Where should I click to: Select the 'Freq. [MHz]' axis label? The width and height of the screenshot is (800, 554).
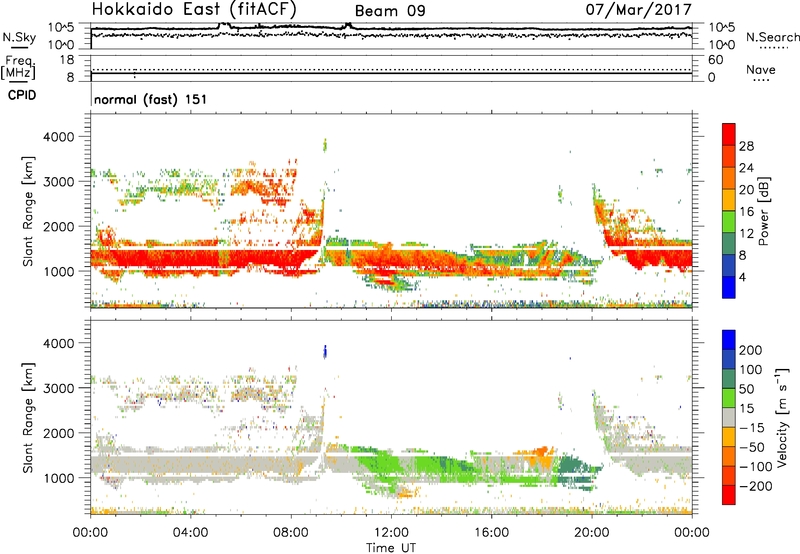coord(18,67)
